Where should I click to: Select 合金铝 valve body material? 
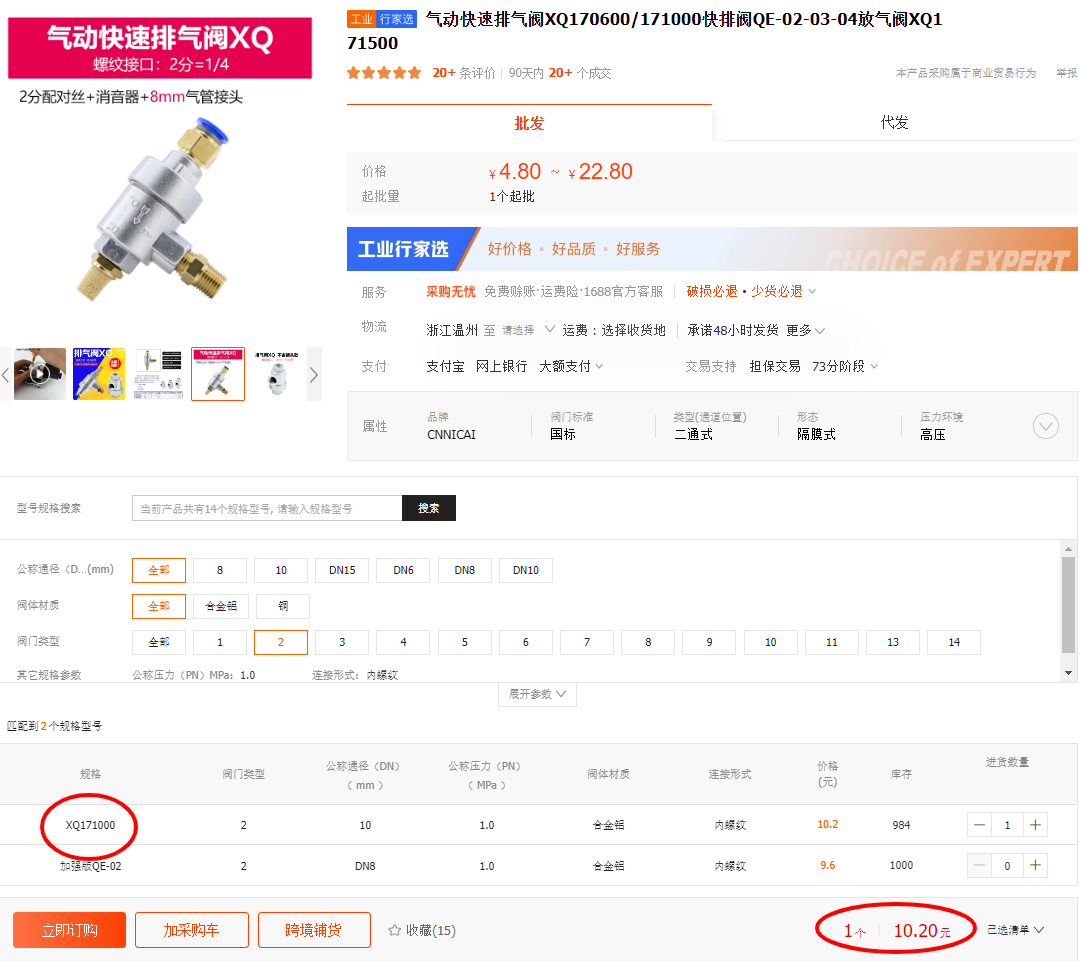(x=220, y=606)
